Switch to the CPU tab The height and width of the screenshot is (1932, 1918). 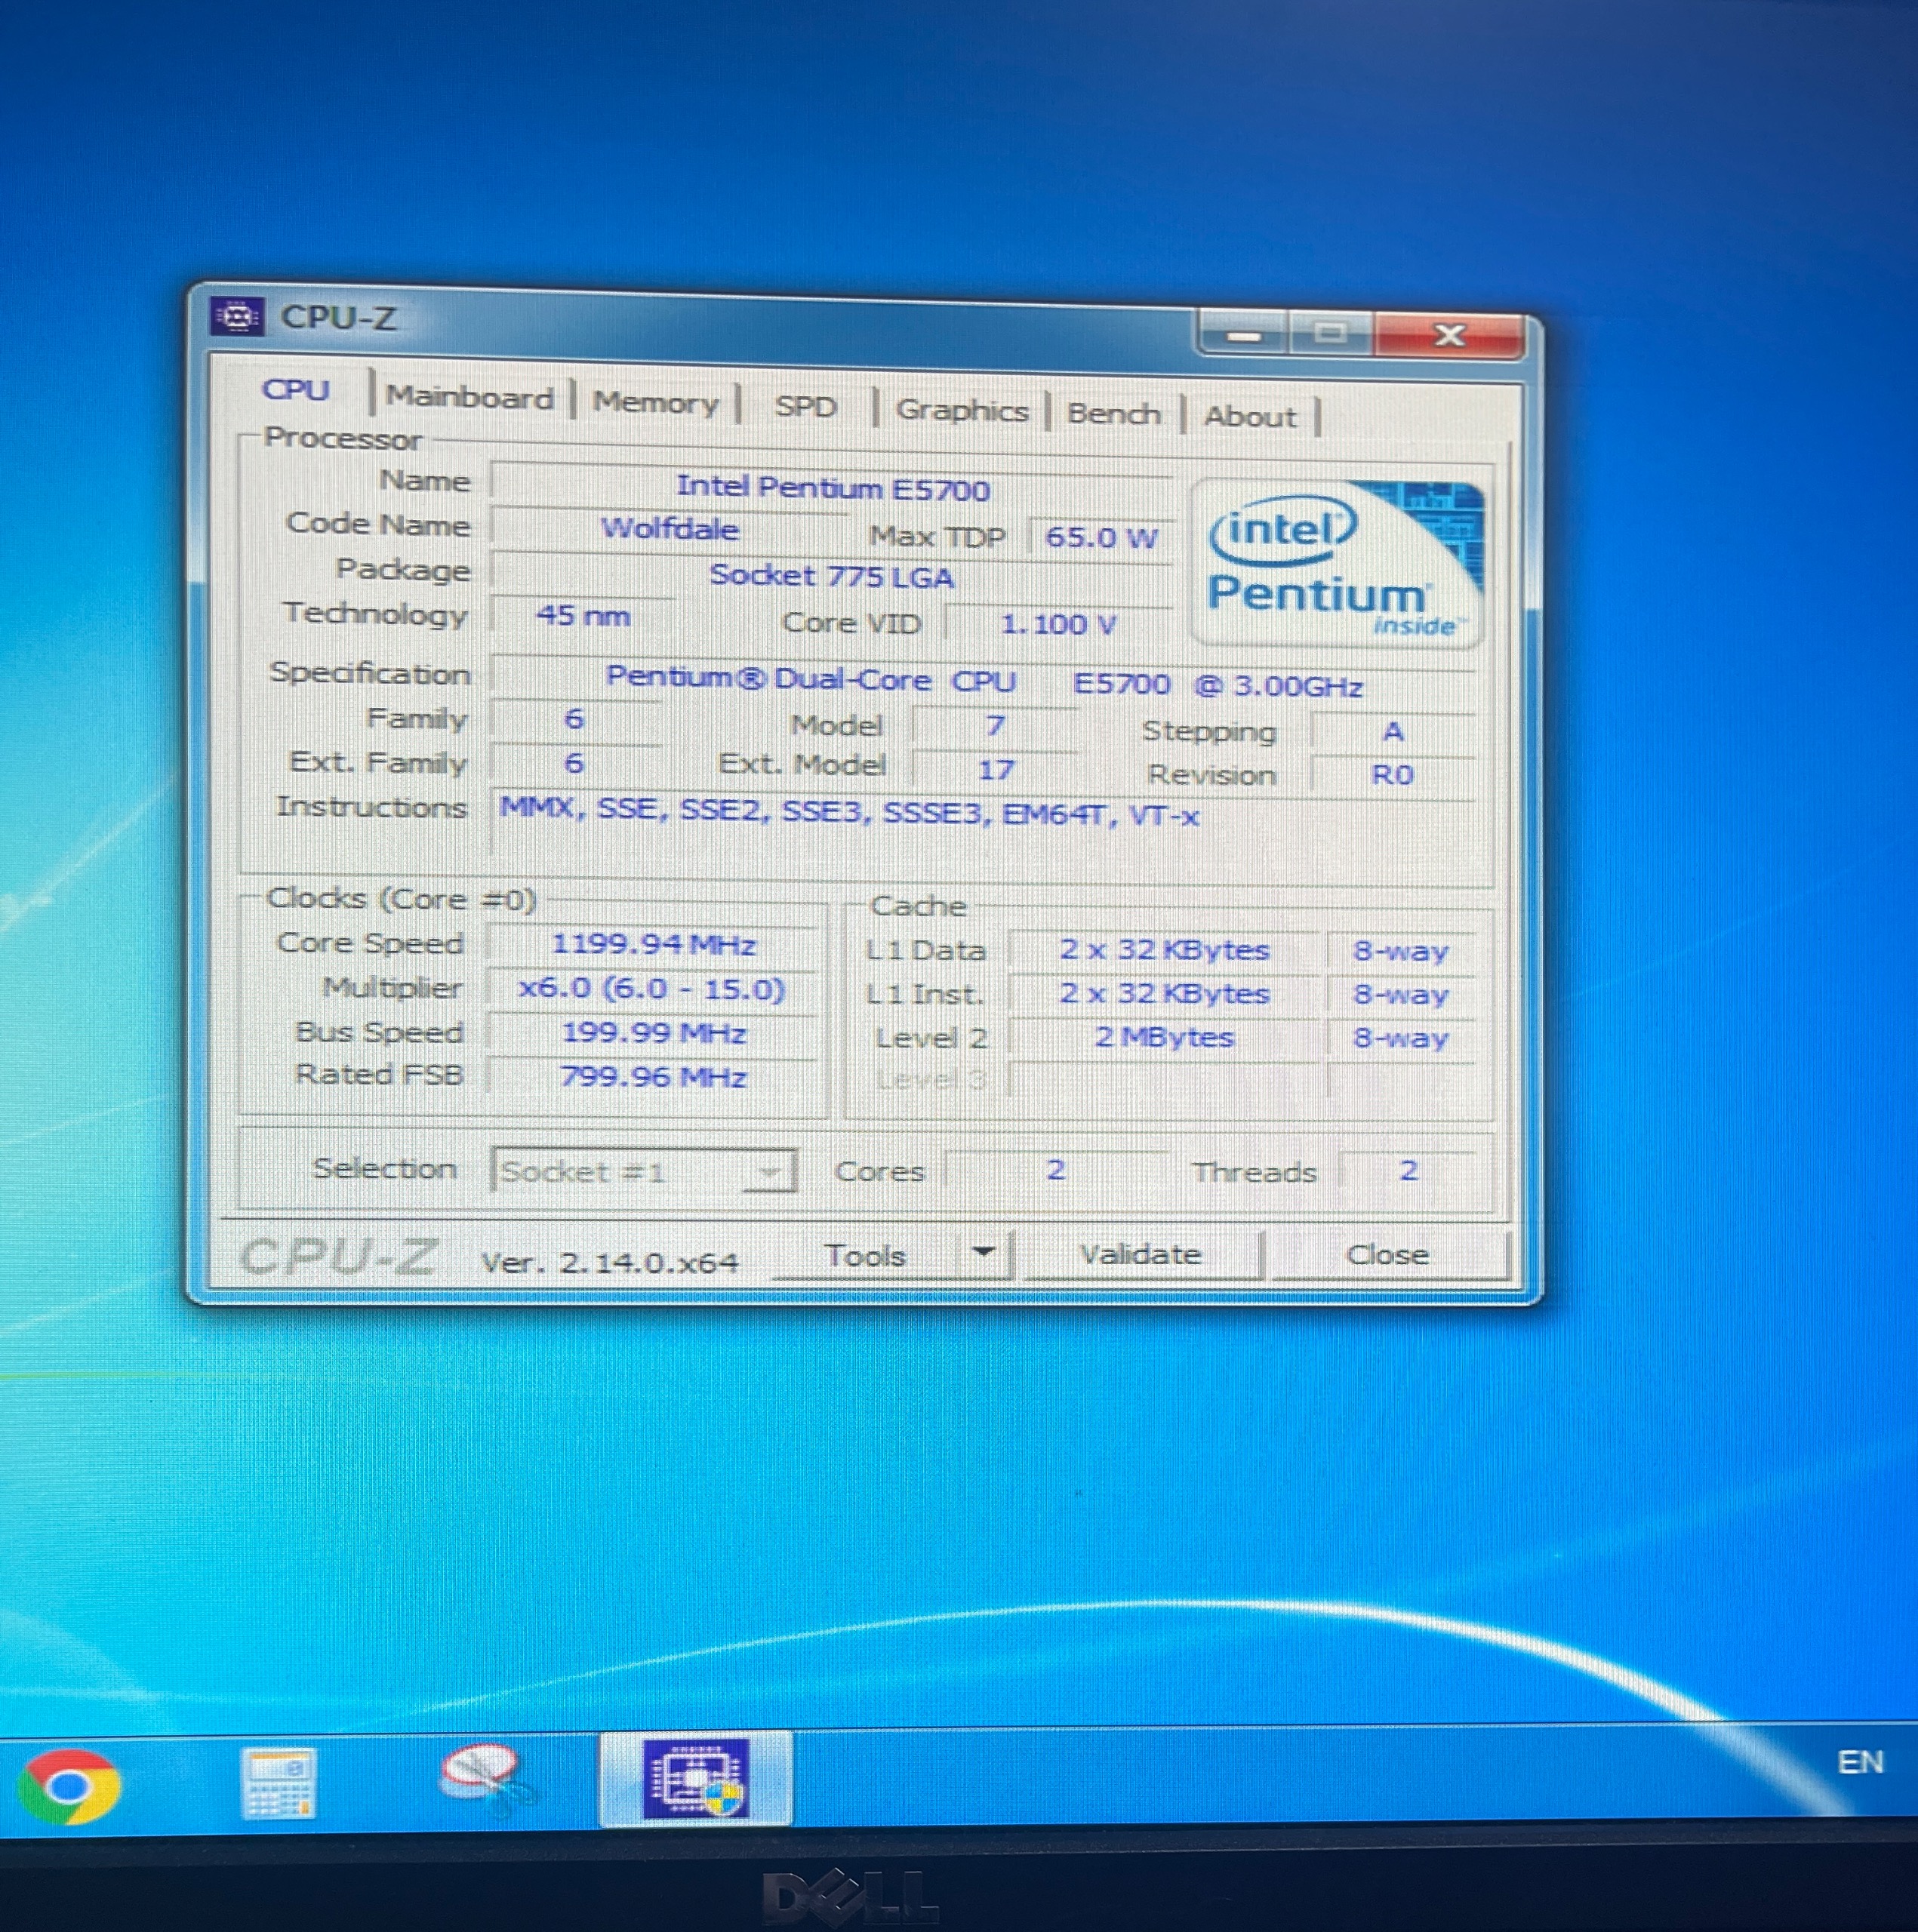(x=296, y=390)
